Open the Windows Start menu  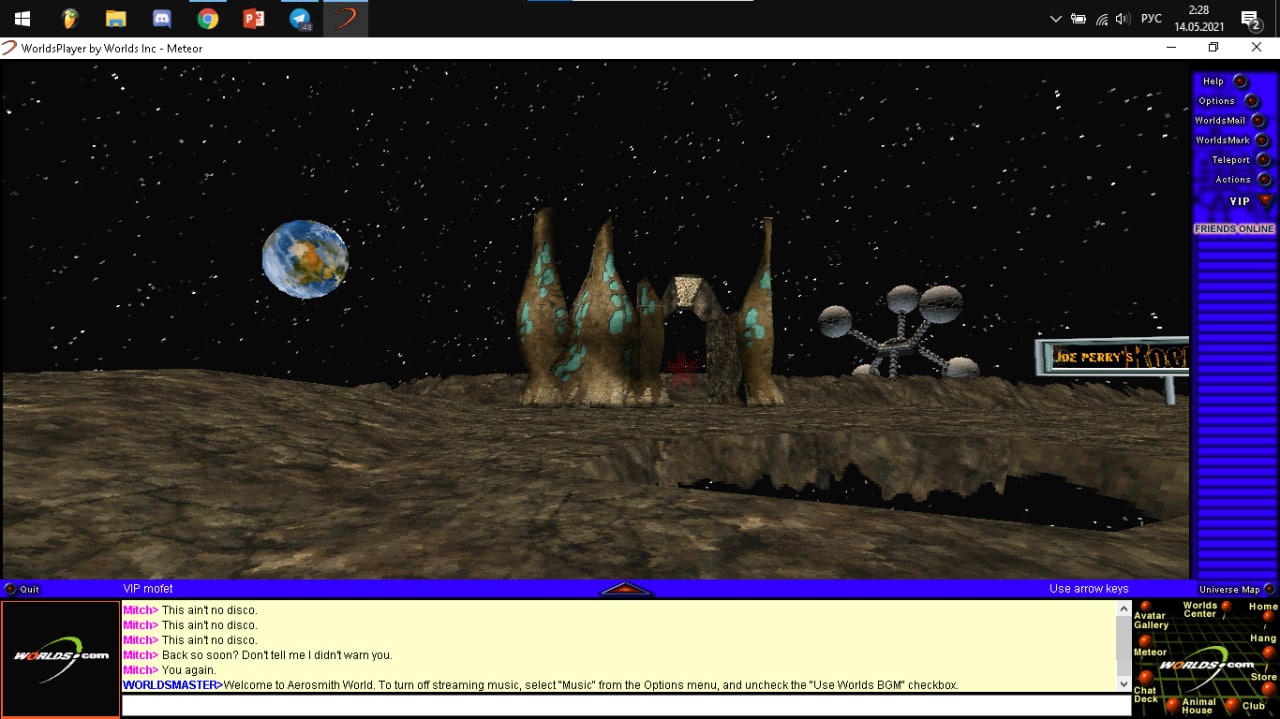click(22, 18)
